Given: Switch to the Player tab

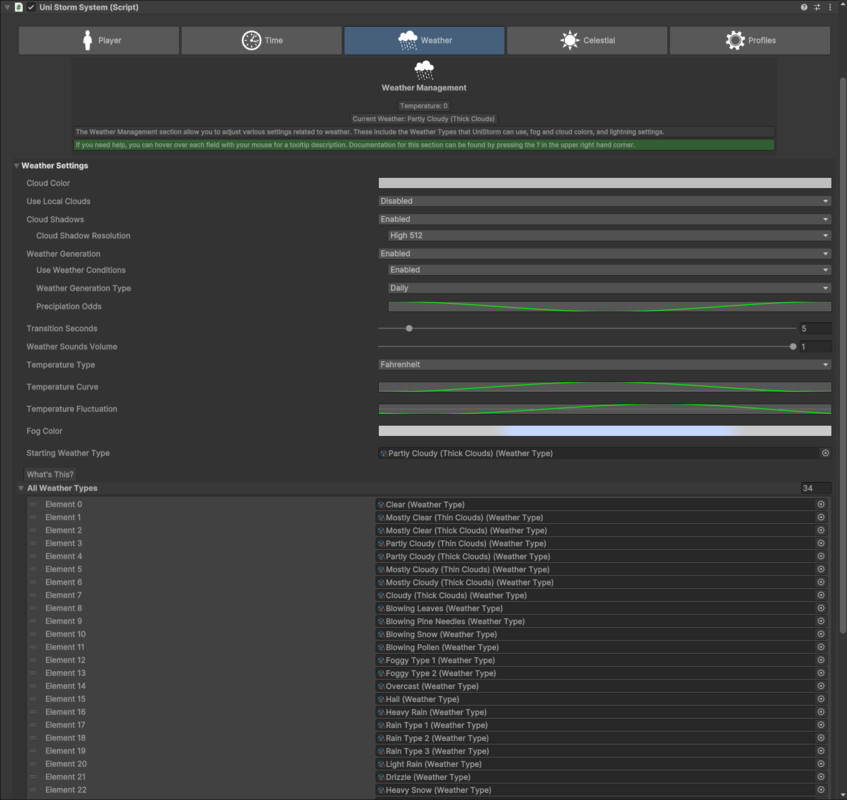Looking at the screenshot, I should [x=99, y=41].
